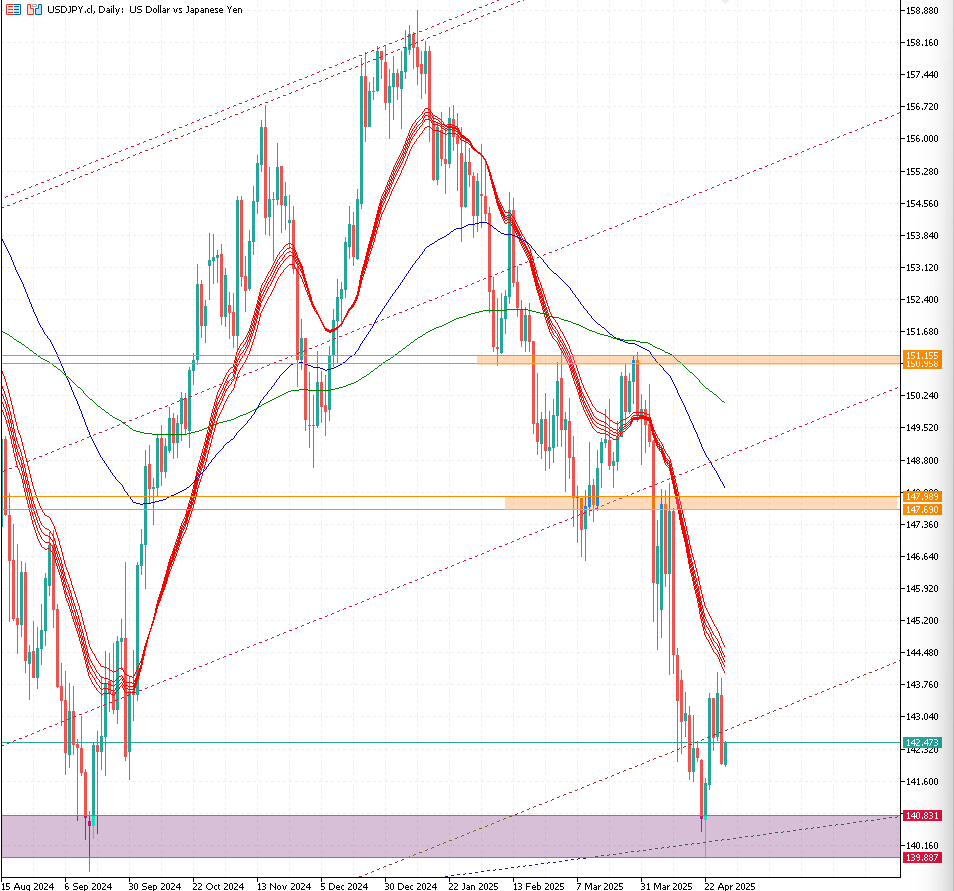Click the 7 Mar 2025 date label
Screen dimensions: 954x891
pos(600,886)
